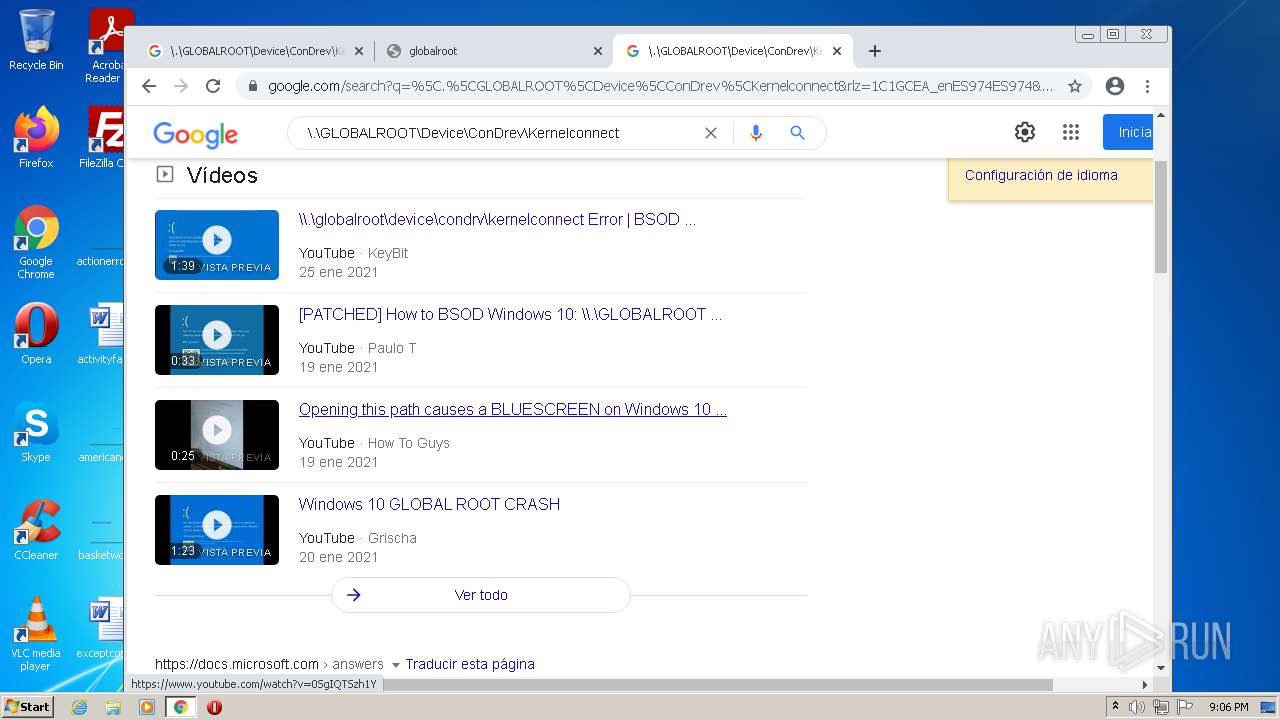Viewport: 1280px width, 720px height.
Task: Open the Opera desktop icon
Action: point(36,334)
